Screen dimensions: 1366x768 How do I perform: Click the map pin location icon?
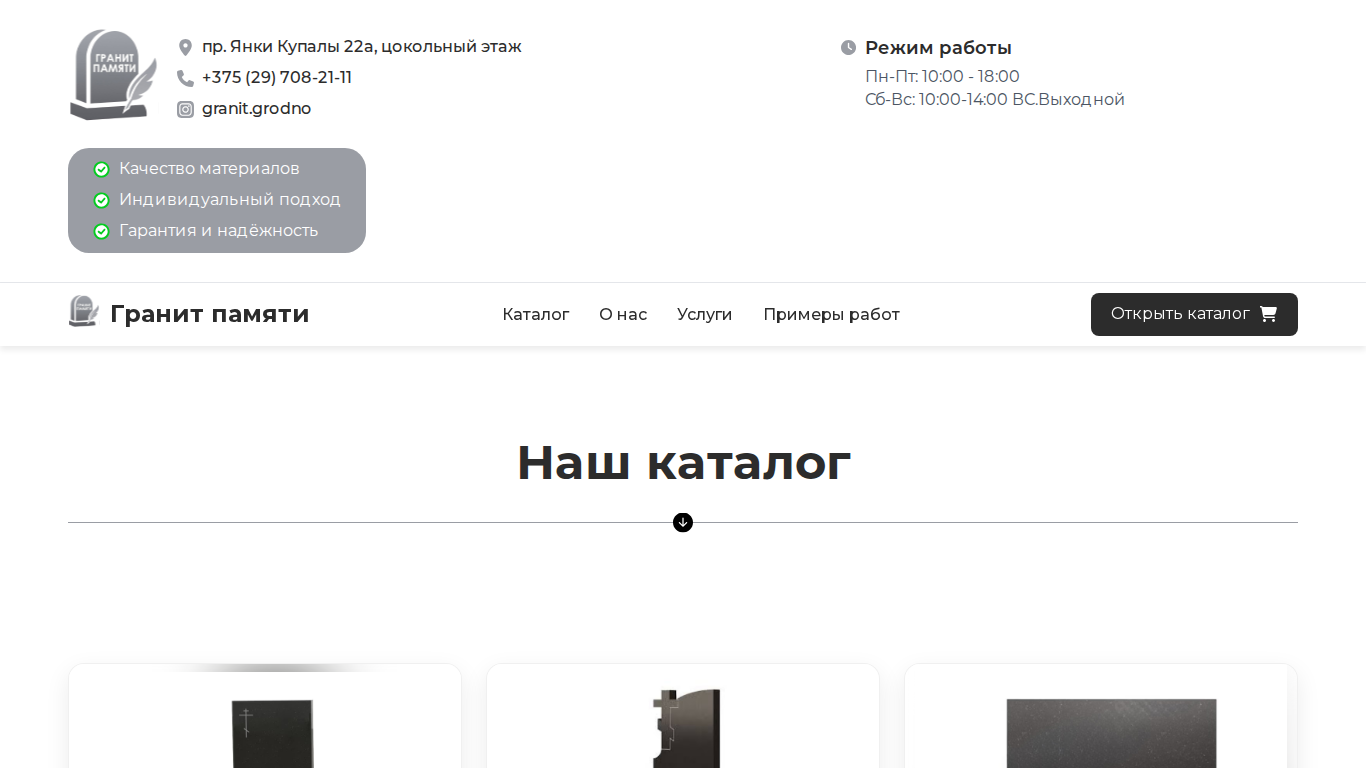[x=185, y=47]
